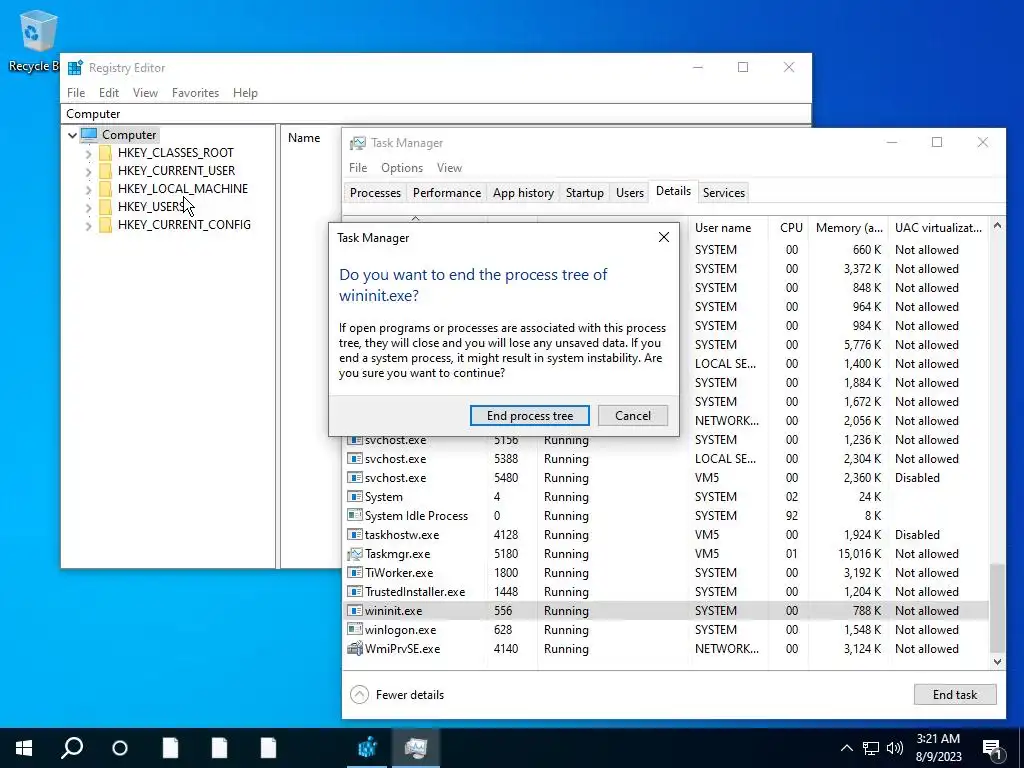Click the HKEY_CLASSES_ROOT folder icon

(105, 153)
